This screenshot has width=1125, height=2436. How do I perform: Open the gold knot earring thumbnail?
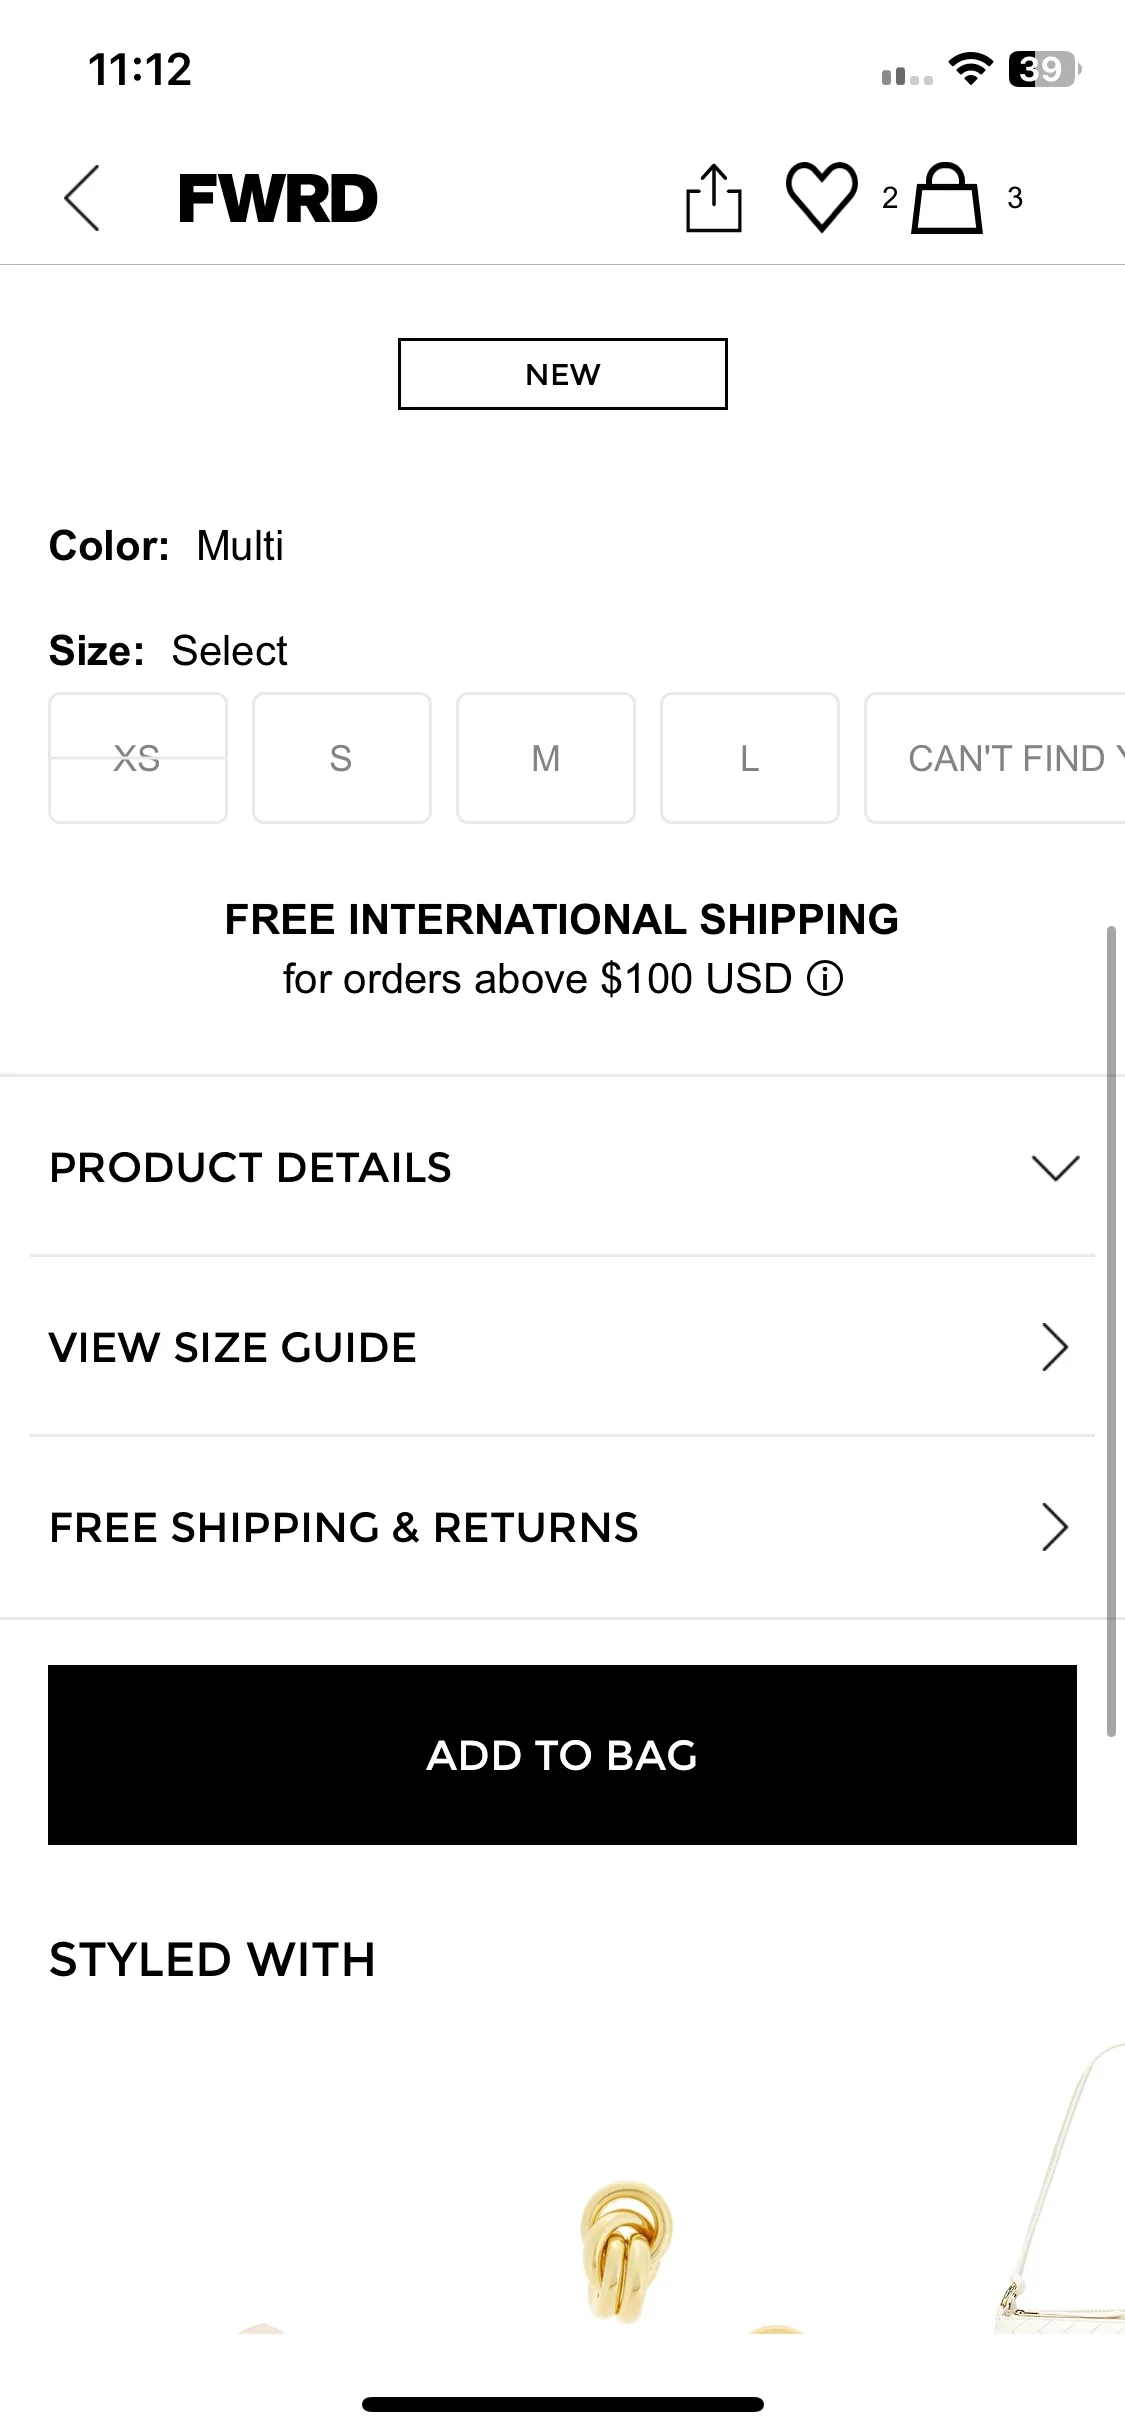click(x=626, y=2252)
